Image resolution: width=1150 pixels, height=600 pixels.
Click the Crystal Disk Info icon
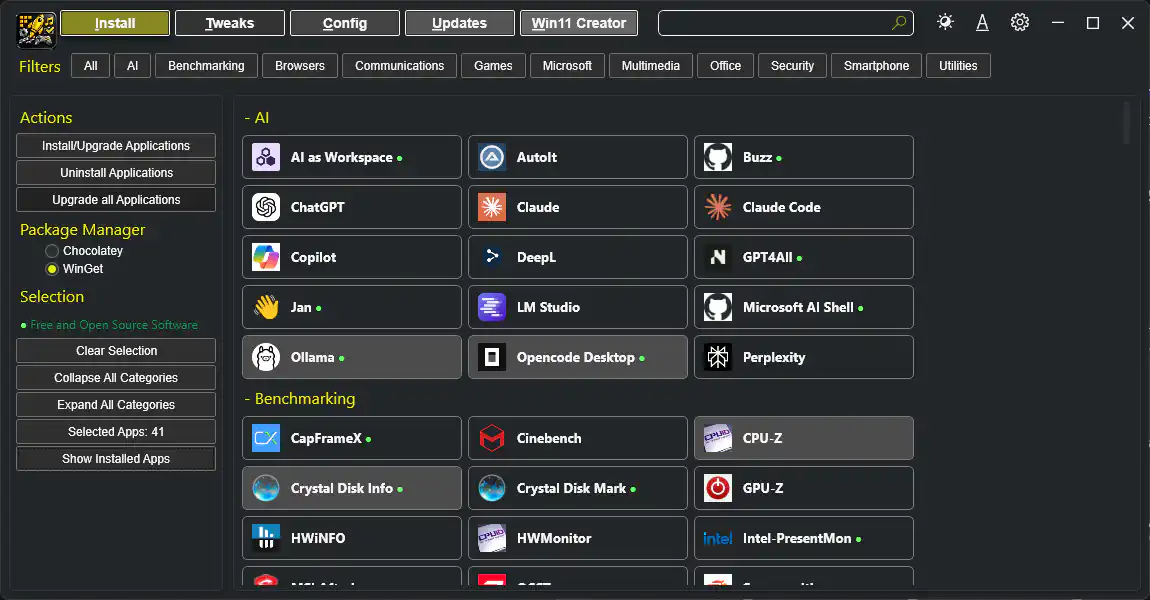click(265, 488)
